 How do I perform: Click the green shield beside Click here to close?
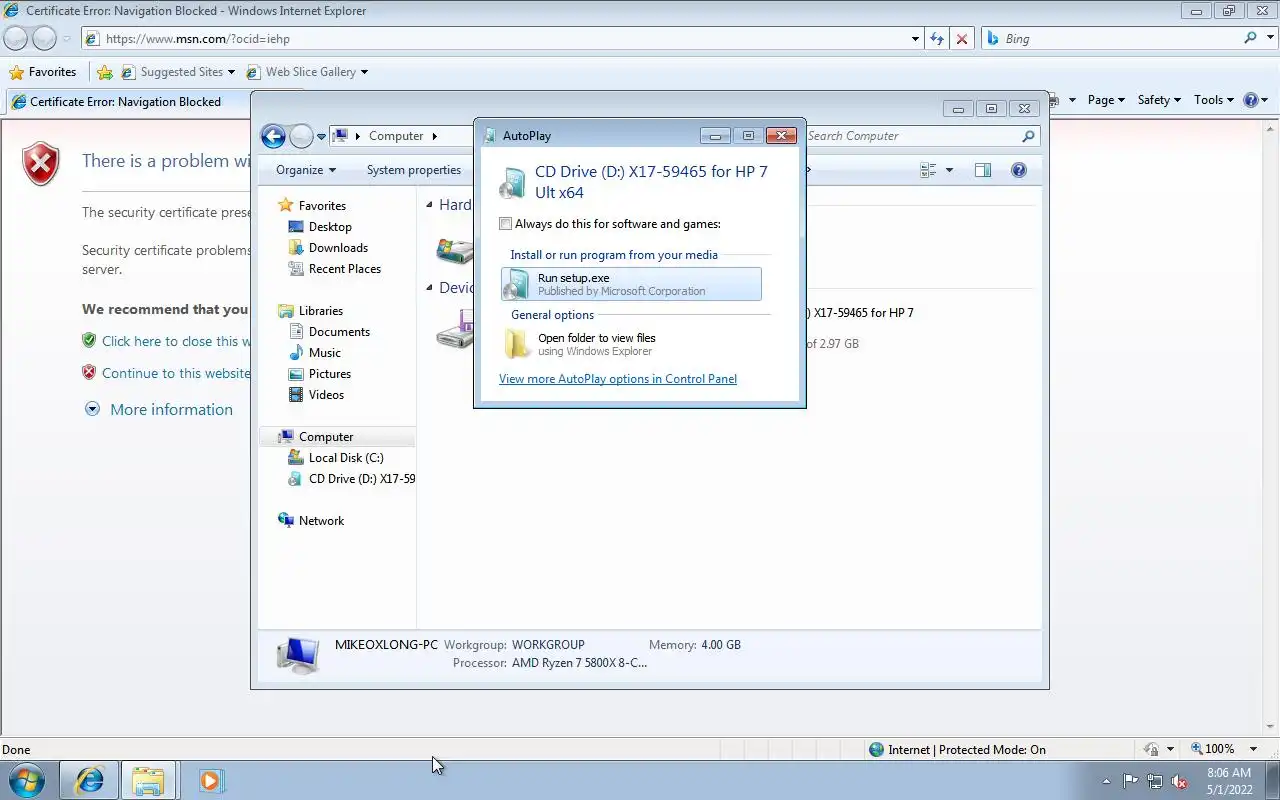(x=89, y=340)
